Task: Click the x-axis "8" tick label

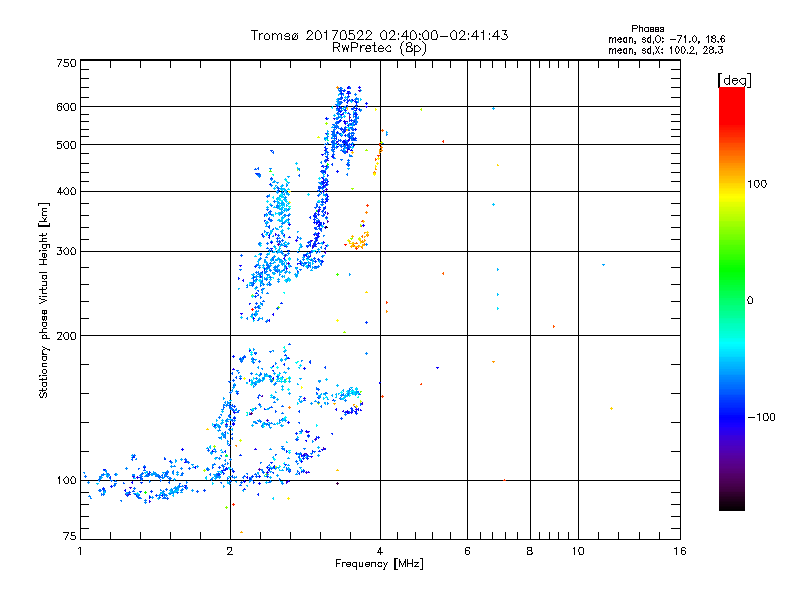Action: 530,551
